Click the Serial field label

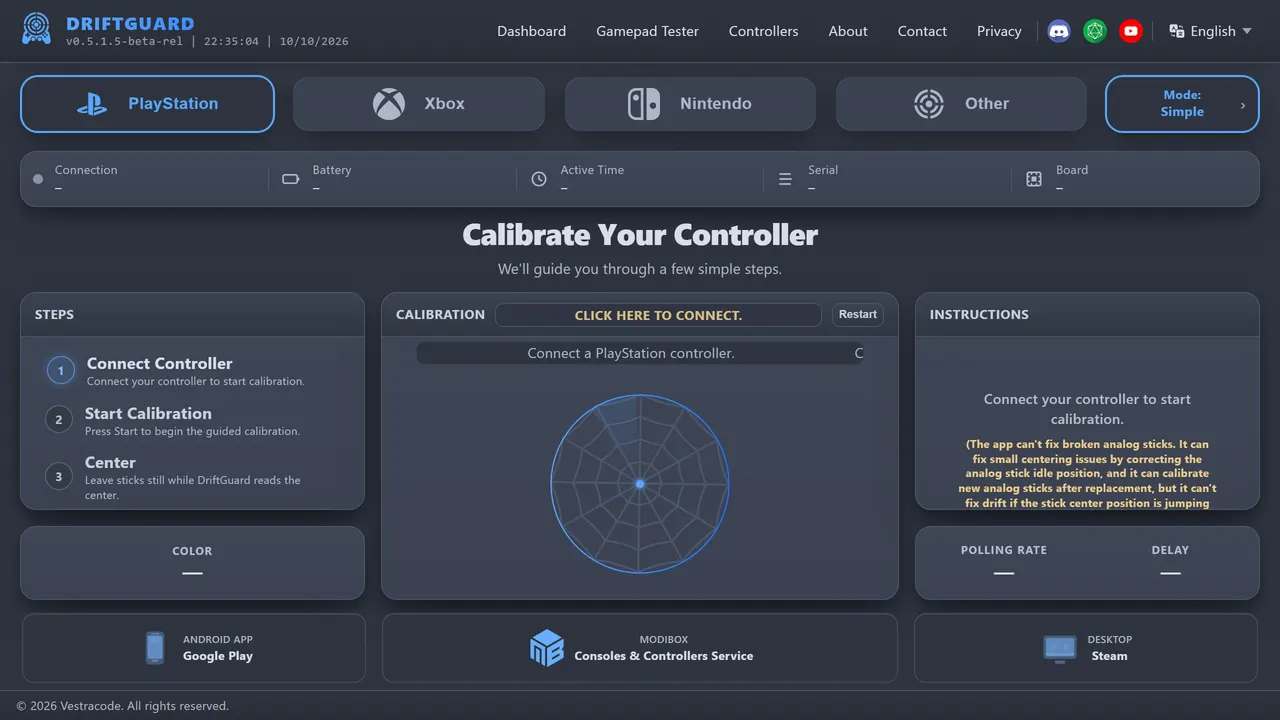coord(823,170)
